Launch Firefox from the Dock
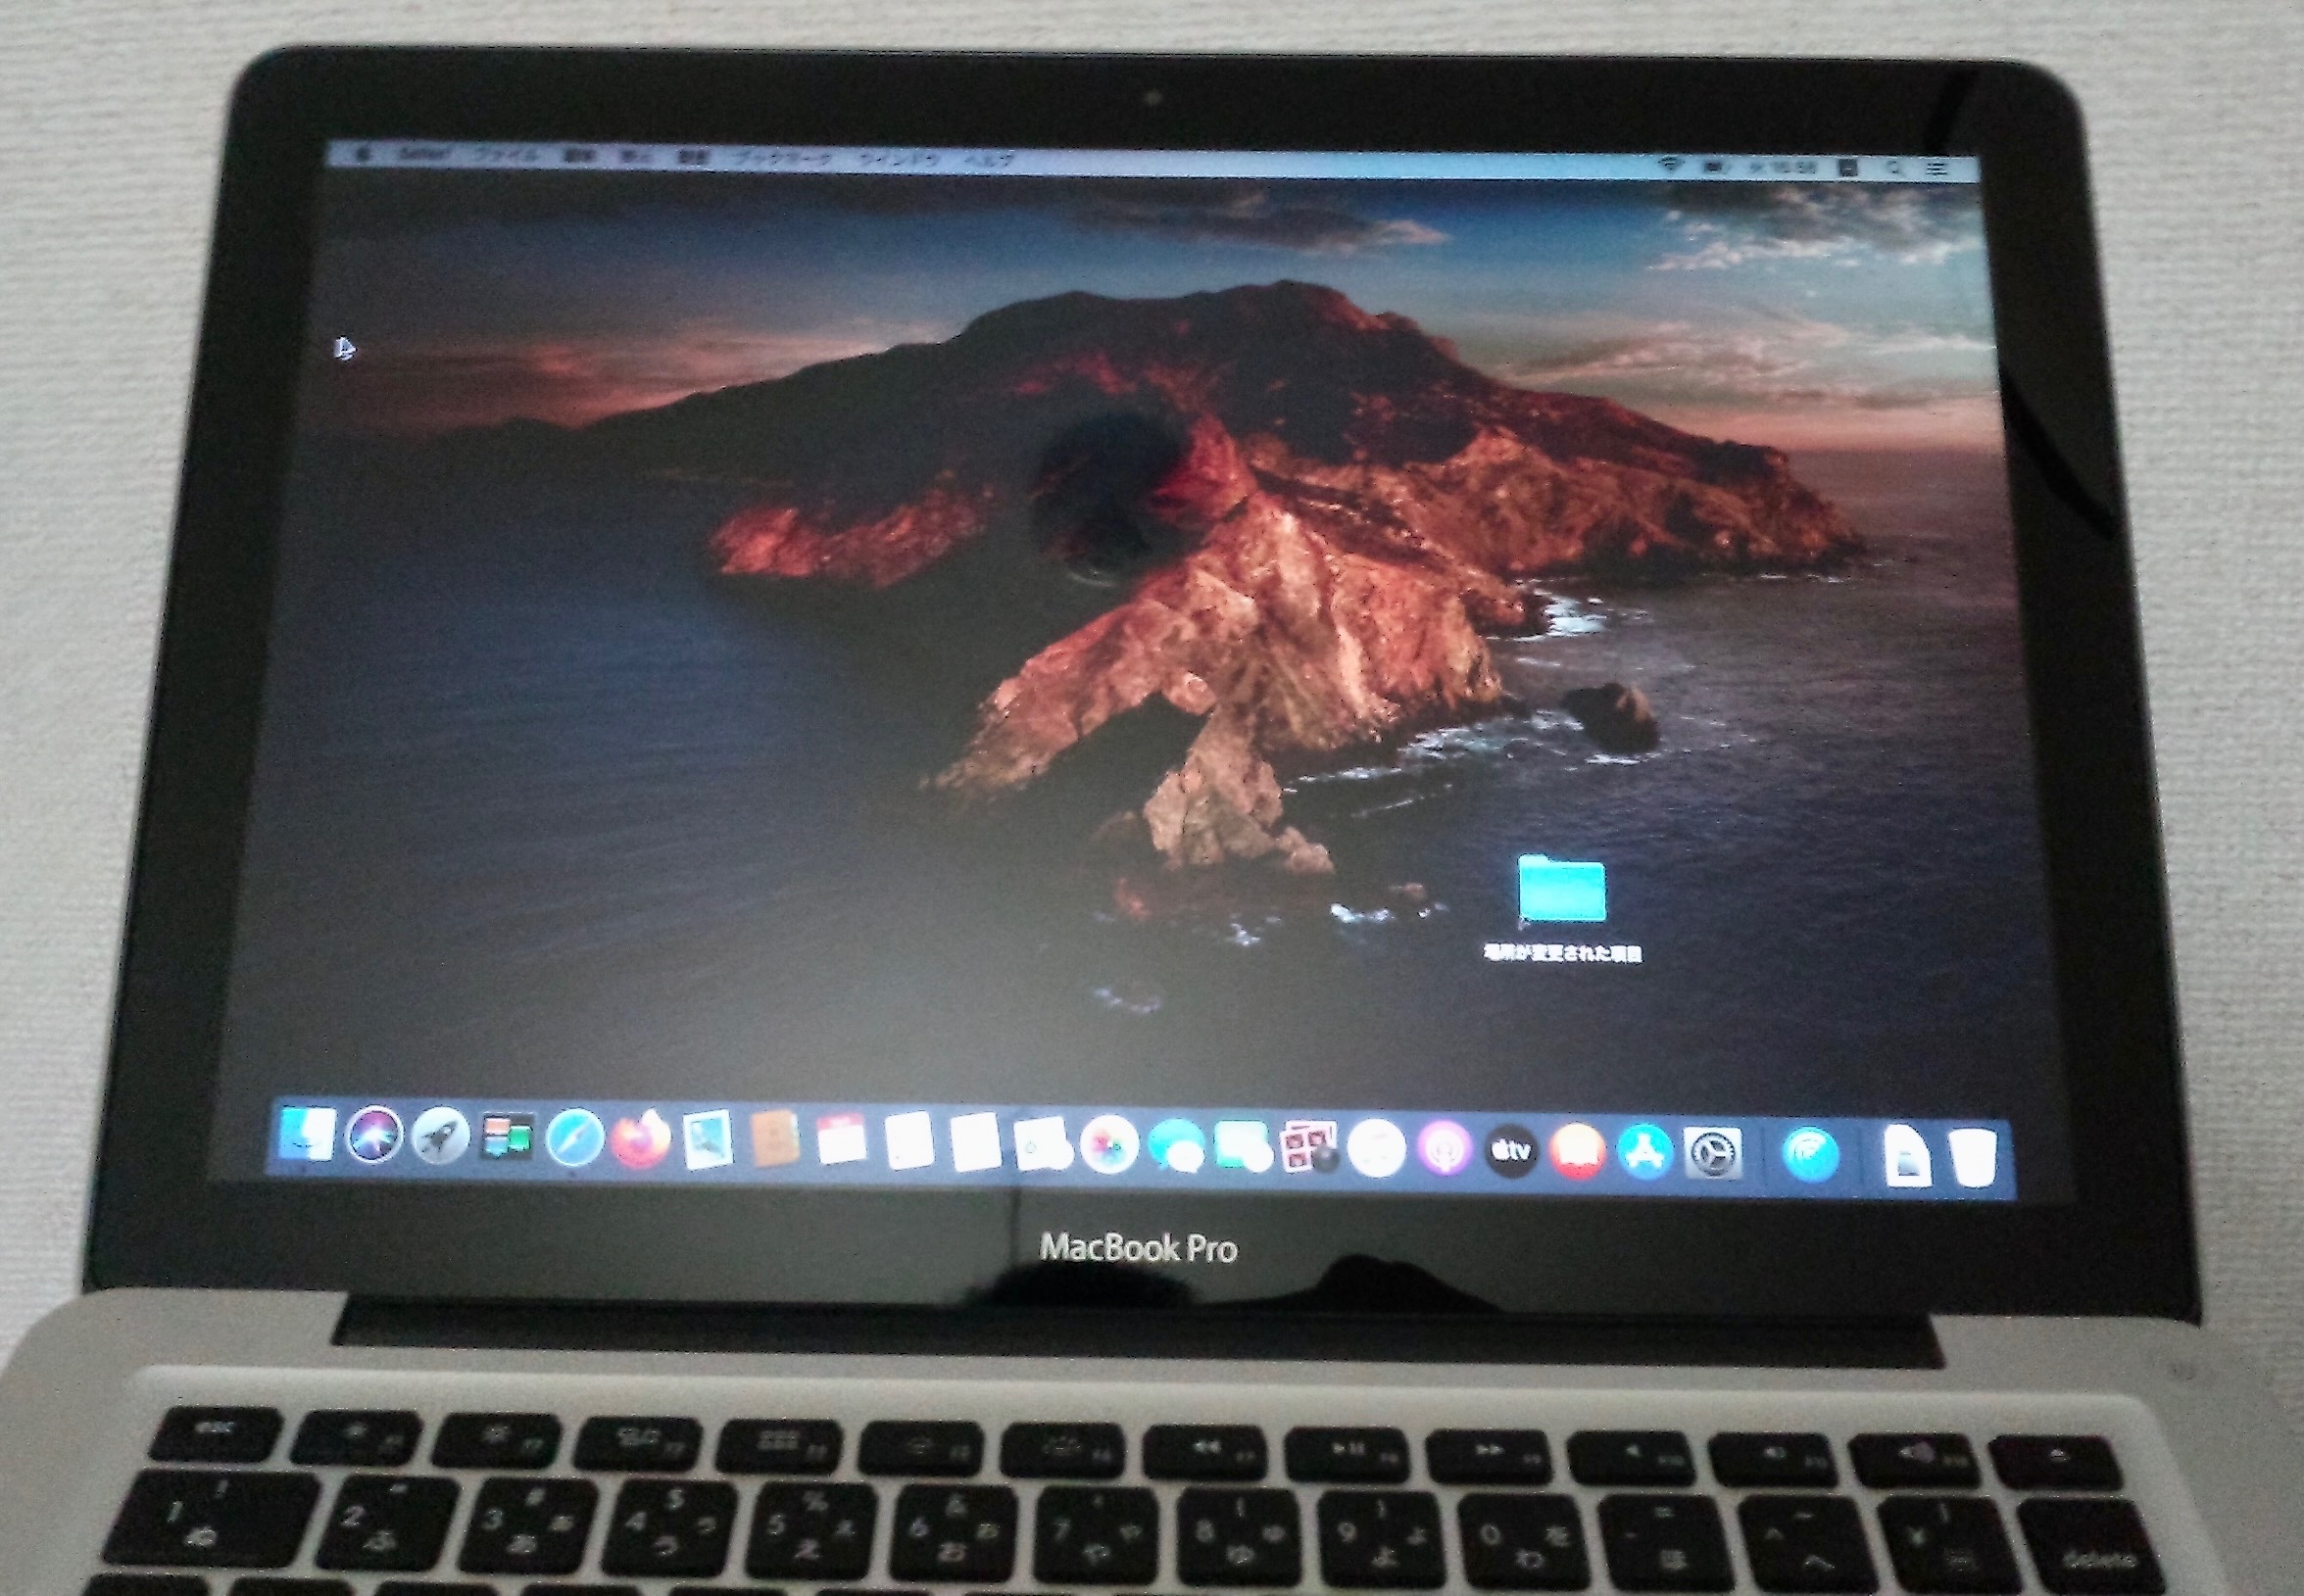Viewport: 2304px width, 1596px height. [640, 1141]
